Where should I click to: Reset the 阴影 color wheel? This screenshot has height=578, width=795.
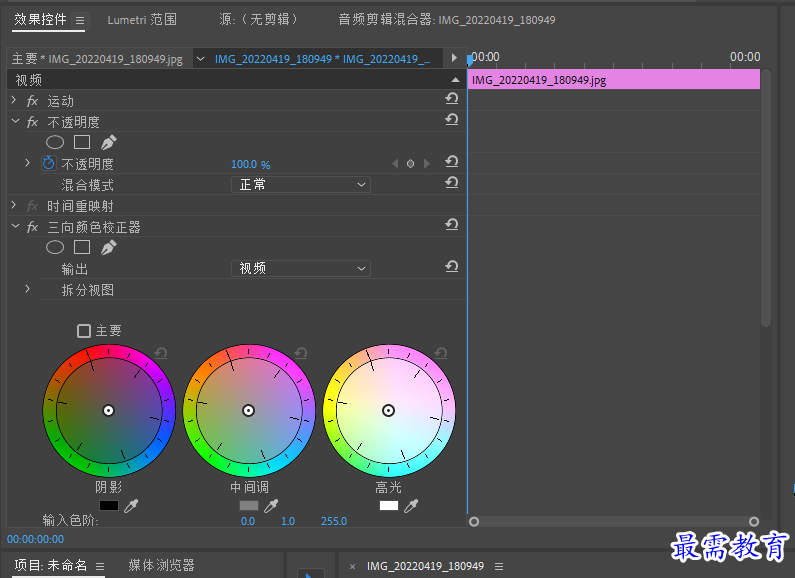coord(161,352)
